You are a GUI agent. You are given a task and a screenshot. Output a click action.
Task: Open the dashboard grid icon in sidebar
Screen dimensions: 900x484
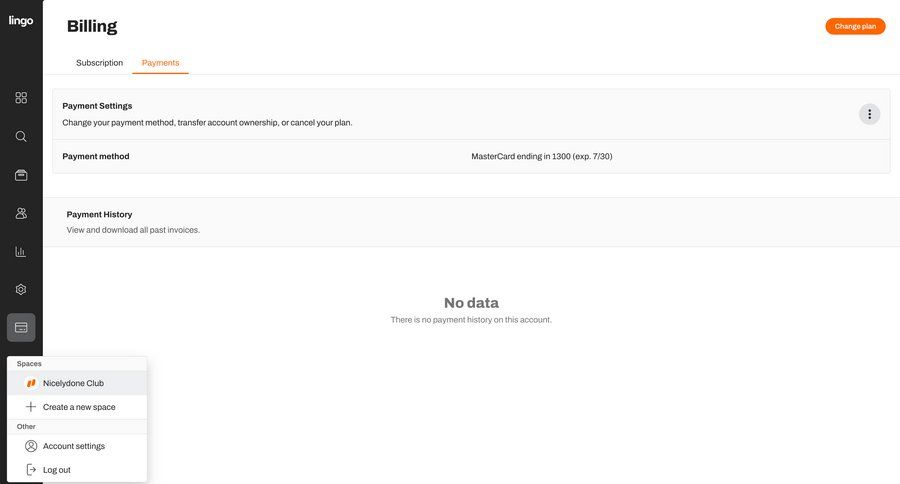(x=21, y=98)
